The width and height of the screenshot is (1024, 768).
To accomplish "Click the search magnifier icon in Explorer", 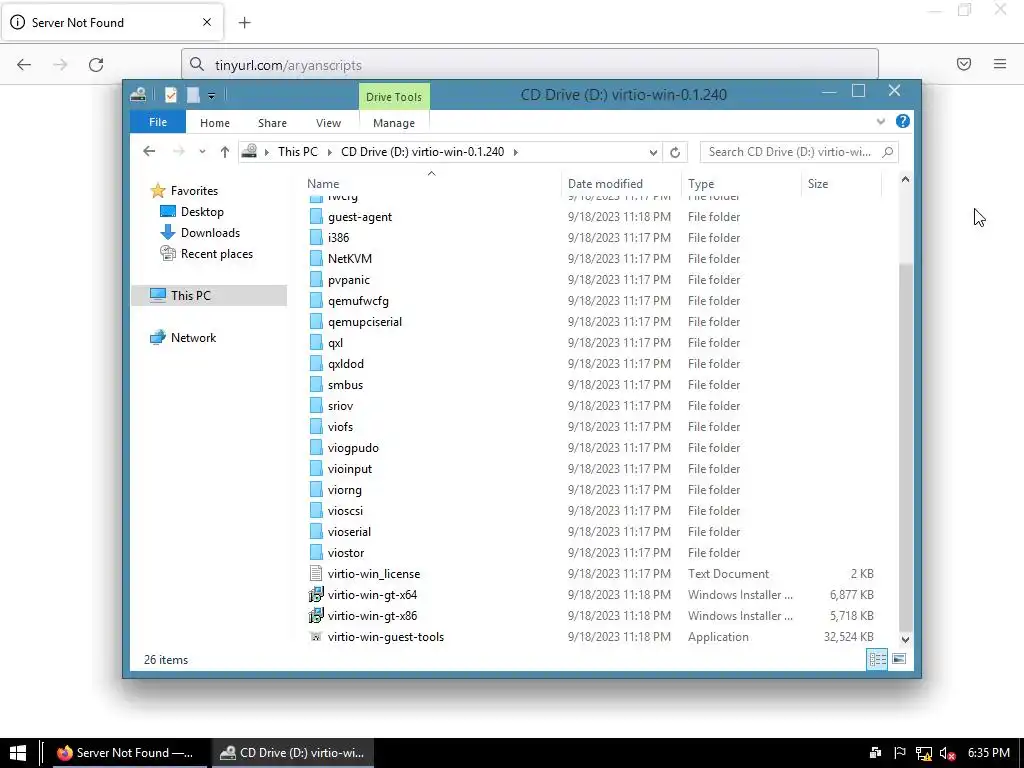I will 887,152.
